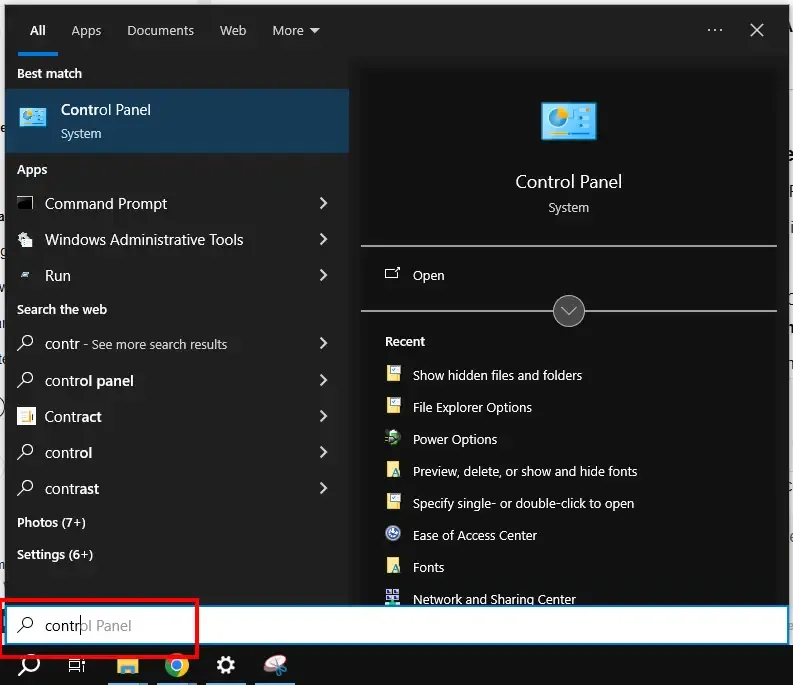Click the Power Options icon
The height and width of the screenshot is (685, 793).
coord(393,437)
